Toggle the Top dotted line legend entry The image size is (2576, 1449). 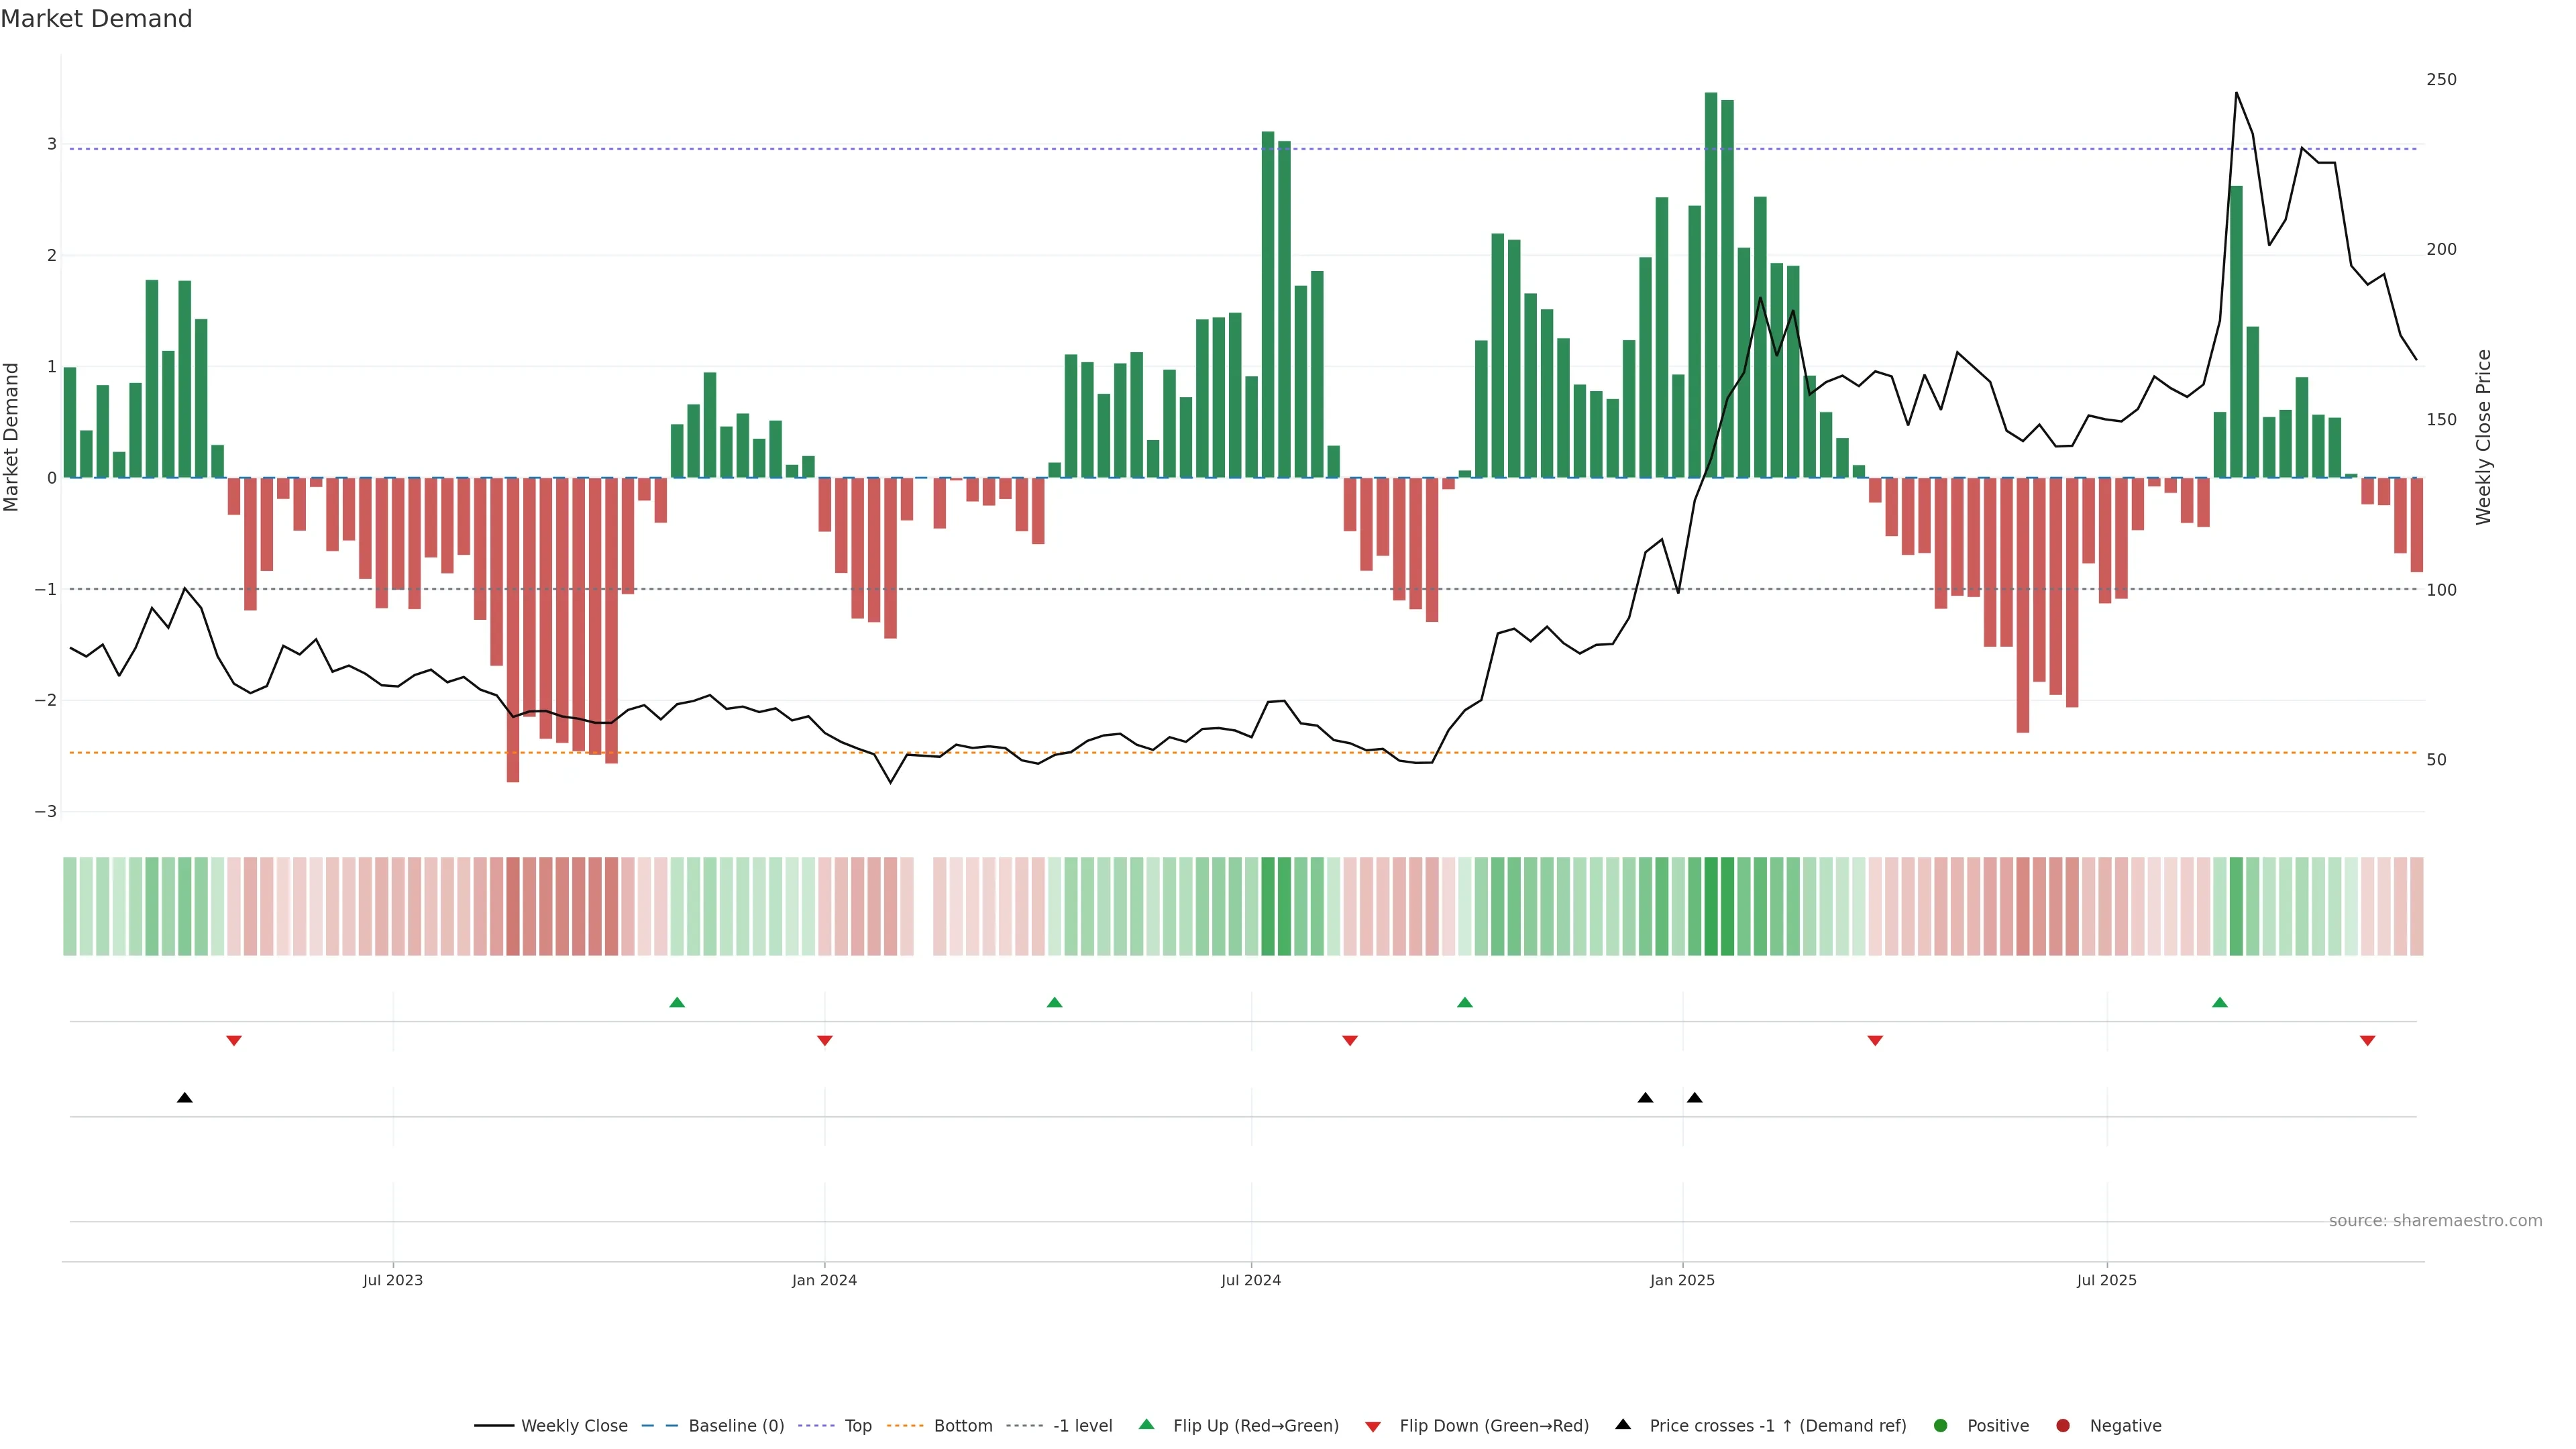pyautogui.click(x=857, y=1426)
